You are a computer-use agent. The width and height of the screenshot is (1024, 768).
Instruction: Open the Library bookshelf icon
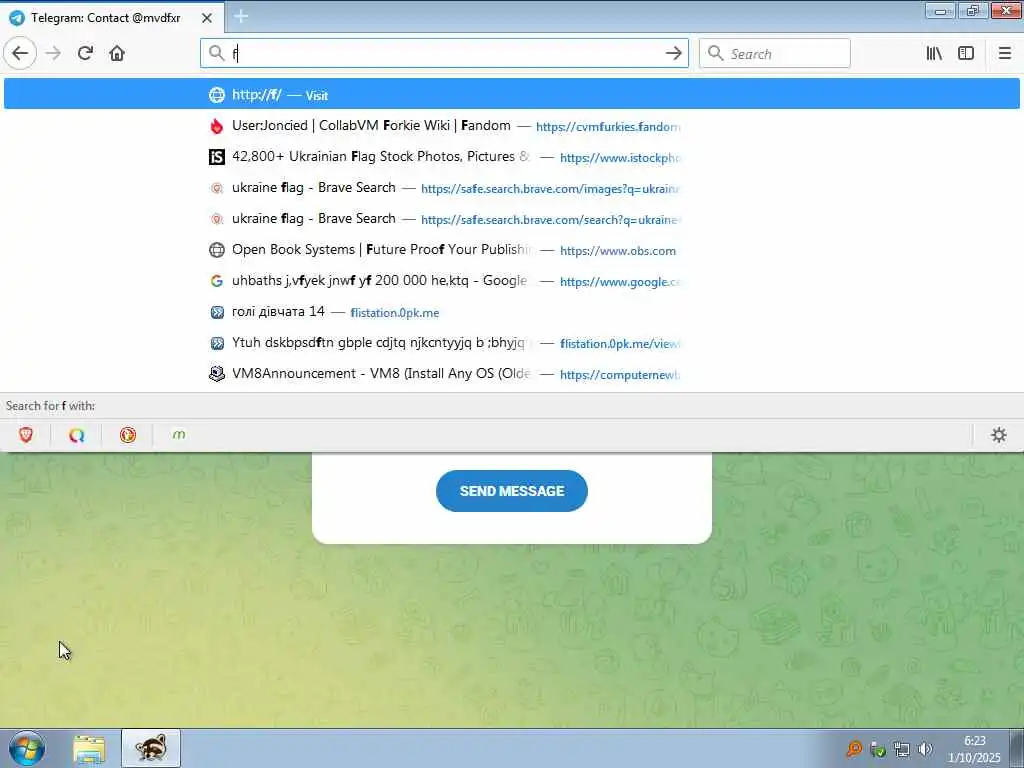coord(935,53)
